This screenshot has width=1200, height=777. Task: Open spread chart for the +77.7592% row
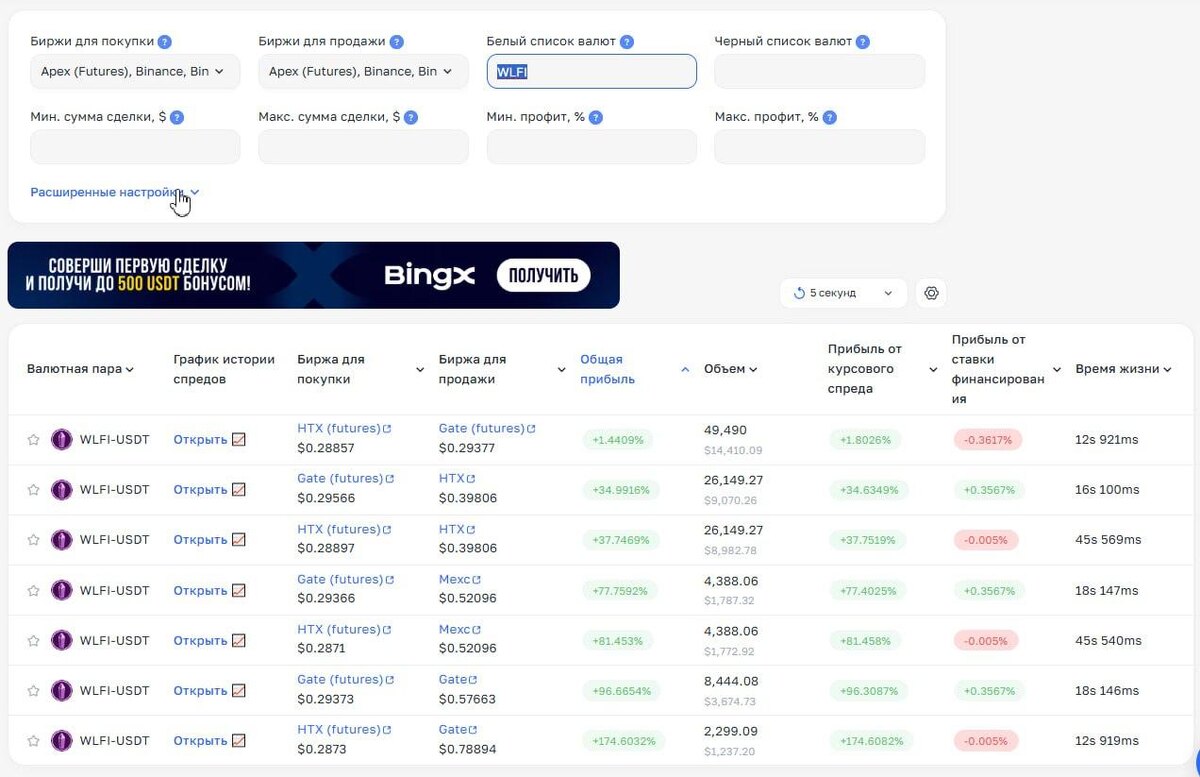point(209,590)
